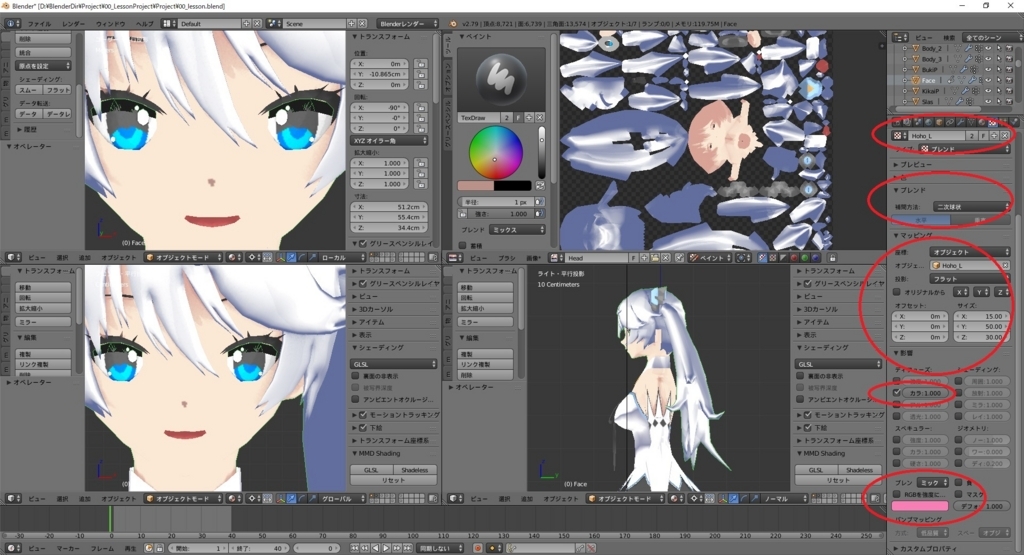1024x555 pixels.
Task: Open the Blenderレンダー engine dropdown
Action: click(408, 24)
